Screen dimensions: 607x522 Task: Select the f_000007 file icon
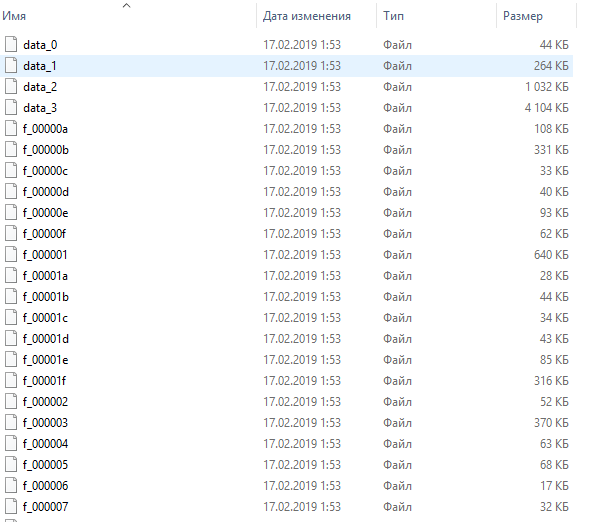coord(12,507)
